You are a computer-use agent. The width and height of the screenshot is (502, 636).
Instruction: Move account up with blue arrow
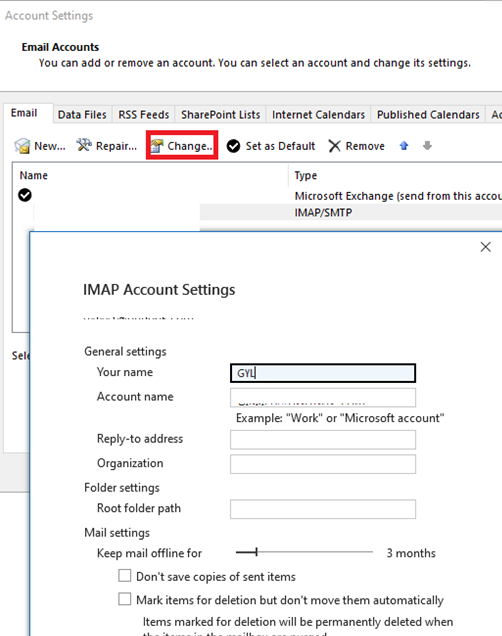(x=403, y=146)
